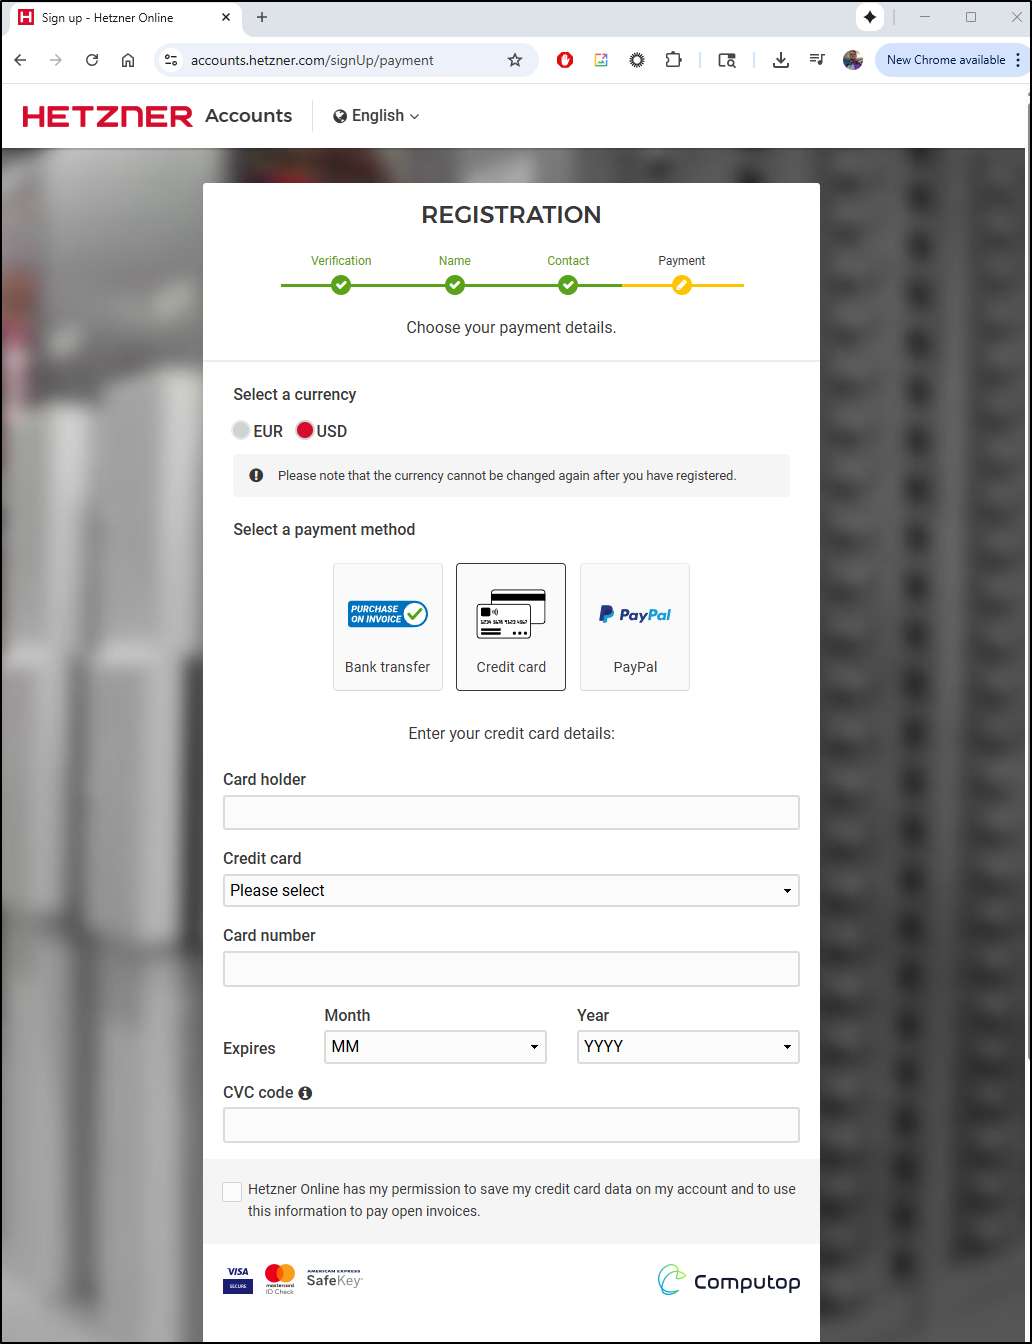The width and height of the screenshot is (1032, 1344).
Task: Click the Card number input field
Action: [511, 969]
